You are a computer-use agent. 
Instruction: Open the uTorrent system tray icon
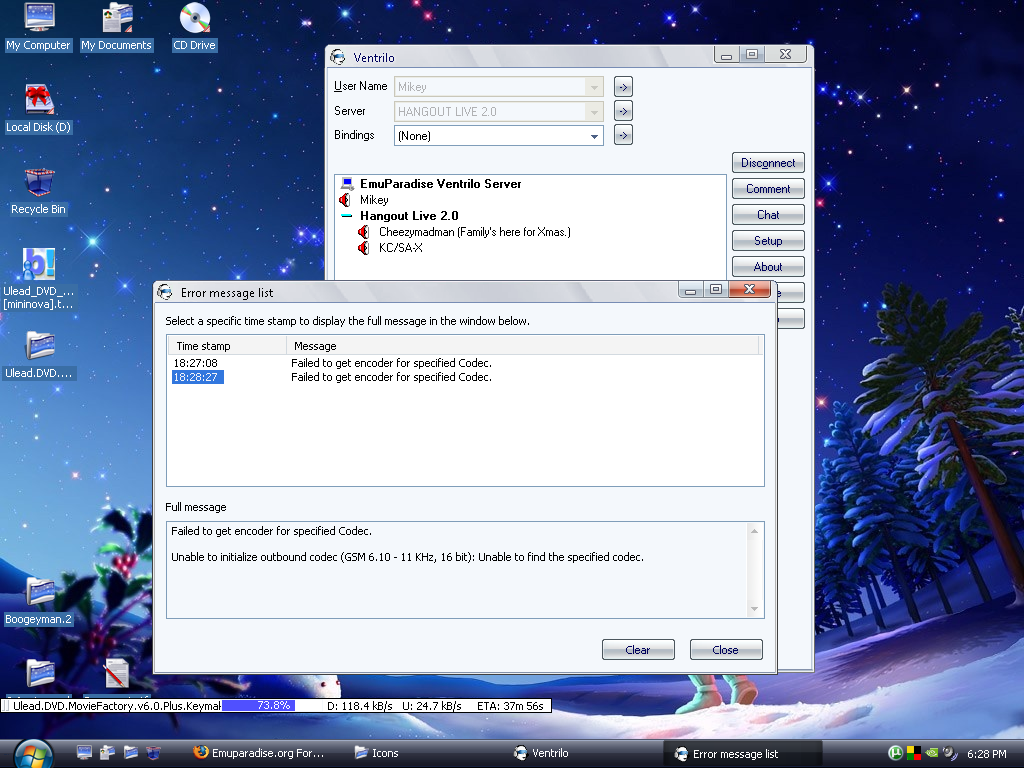point(896,753)
